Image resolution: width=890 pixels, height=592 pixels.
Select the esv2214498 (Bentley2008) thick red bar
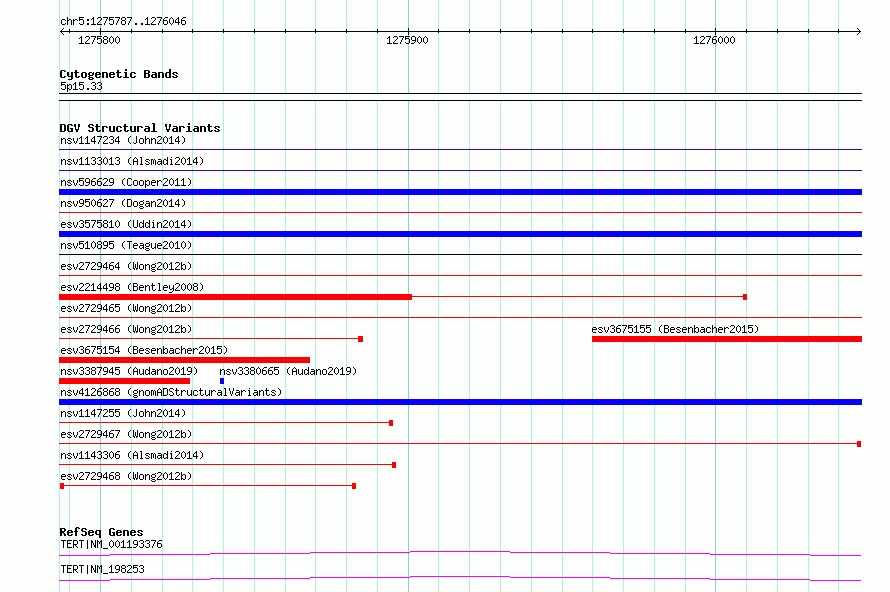[236, 297]
